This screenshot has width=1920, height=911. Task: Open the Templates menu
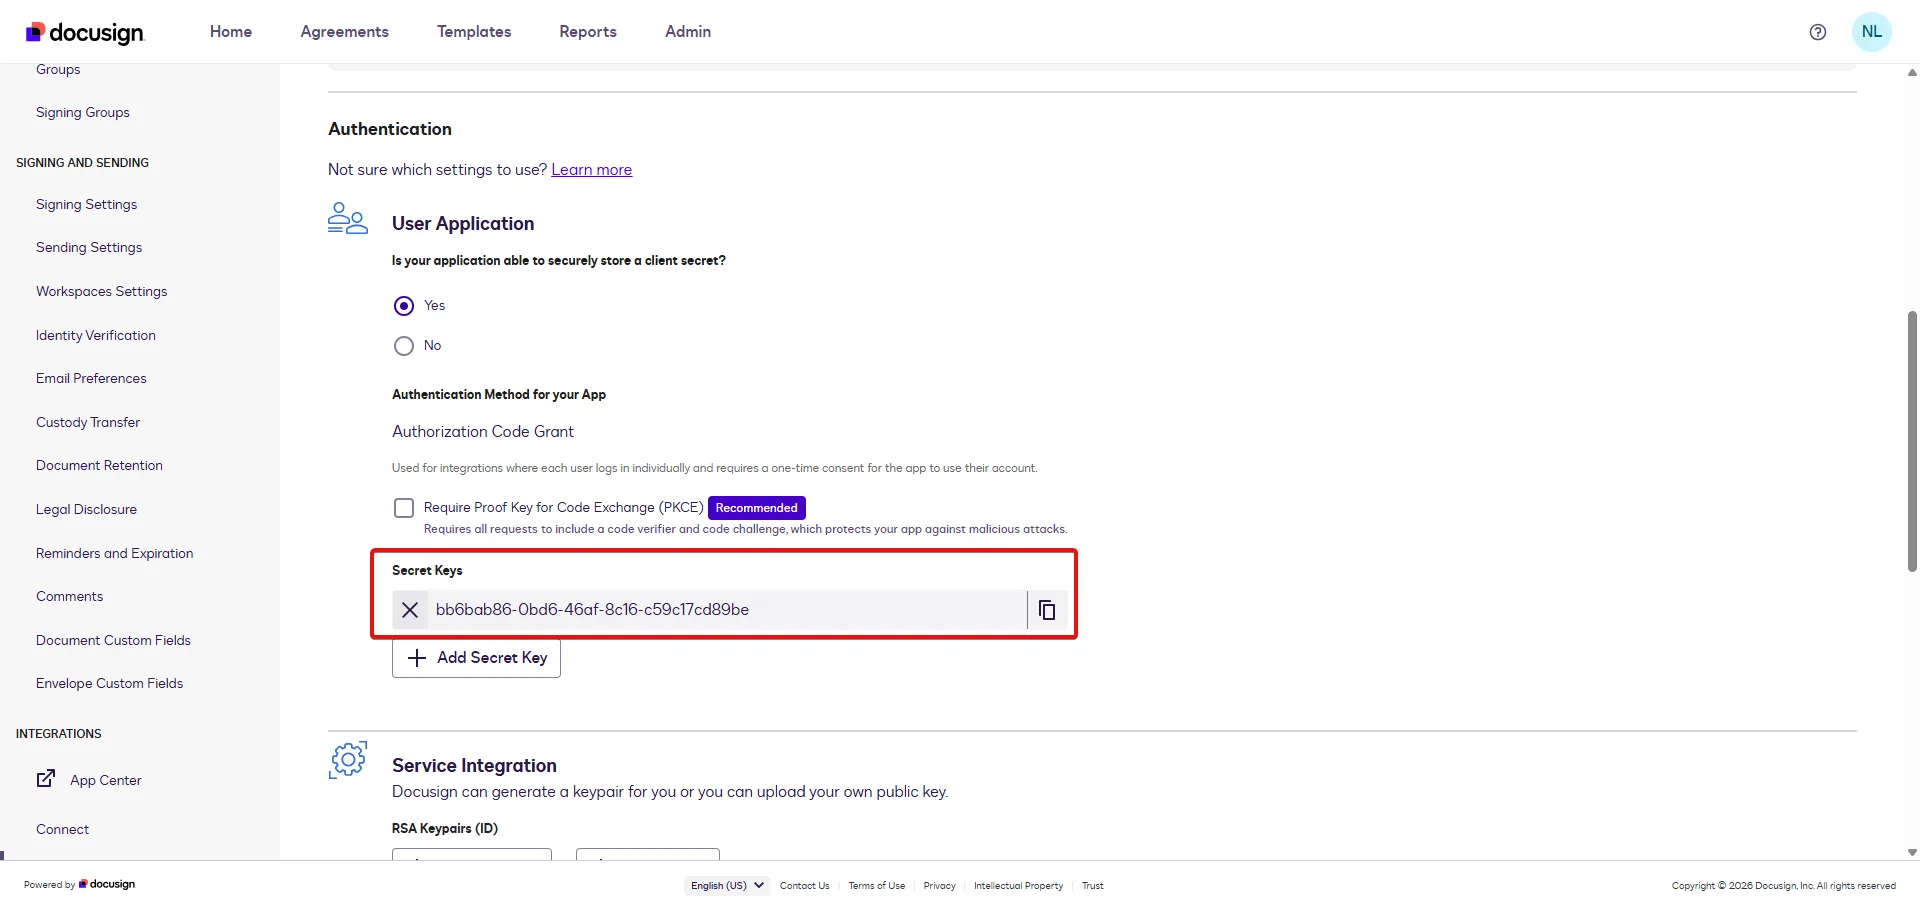[x=474, y=32]
